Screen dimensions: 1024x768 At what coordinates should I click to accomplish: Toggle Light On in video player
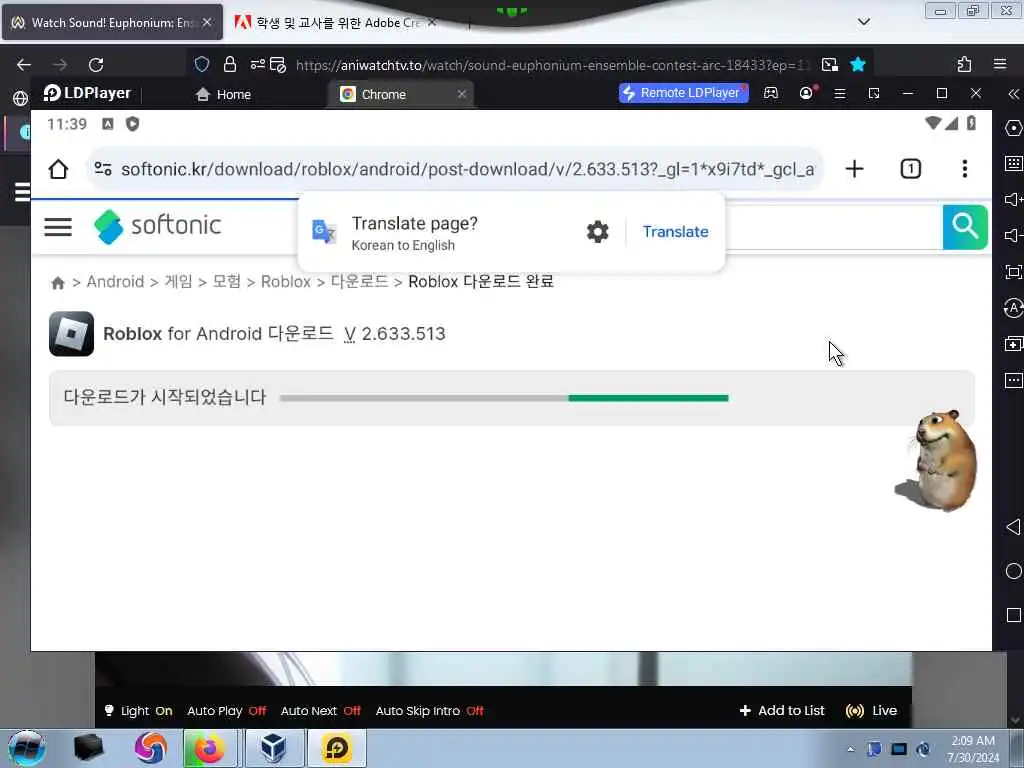pos(138,711)
